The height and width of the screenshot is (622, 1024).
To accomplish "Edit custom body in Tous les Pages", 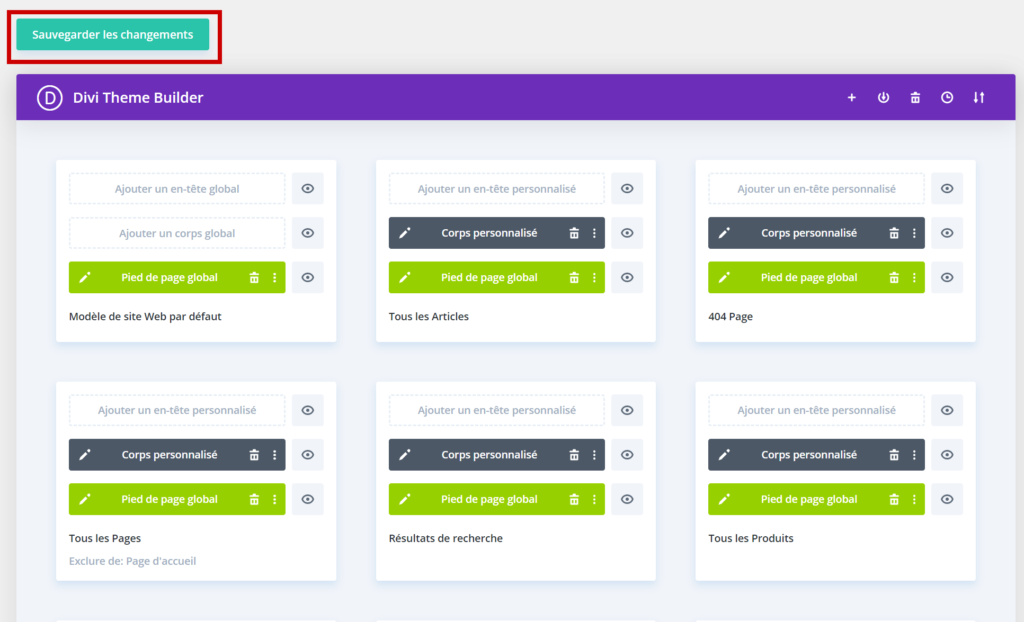I will [x=85, y=455].
